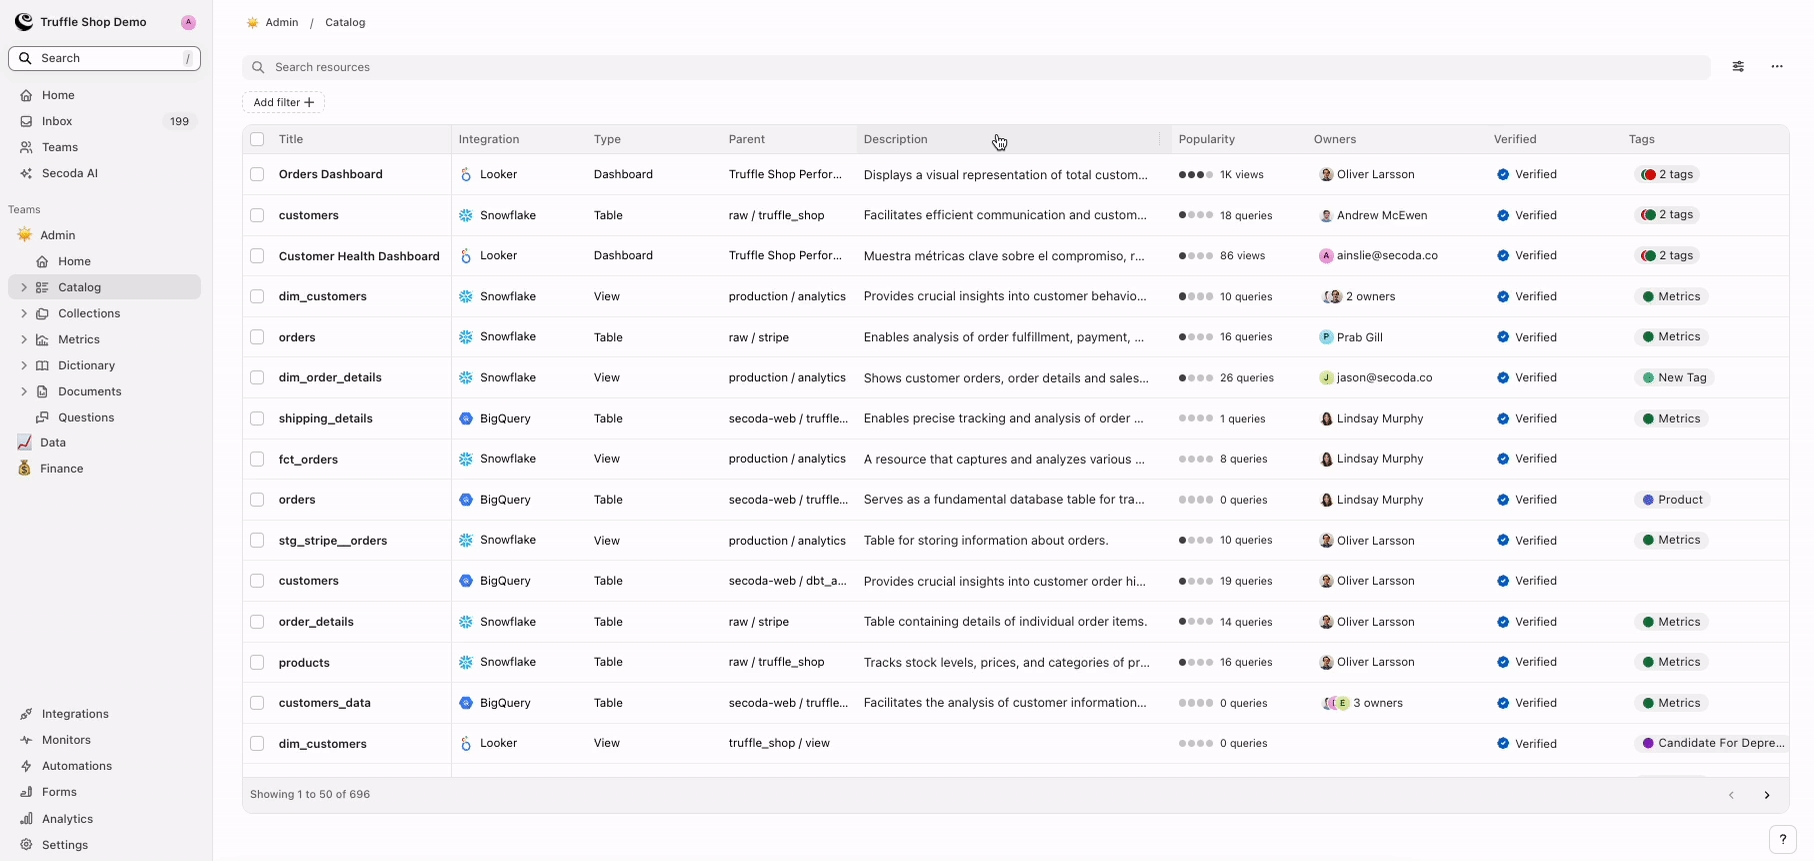The image size is (1814, 861).
Task: Go to Monitors page
Action: tap(66, 740)
